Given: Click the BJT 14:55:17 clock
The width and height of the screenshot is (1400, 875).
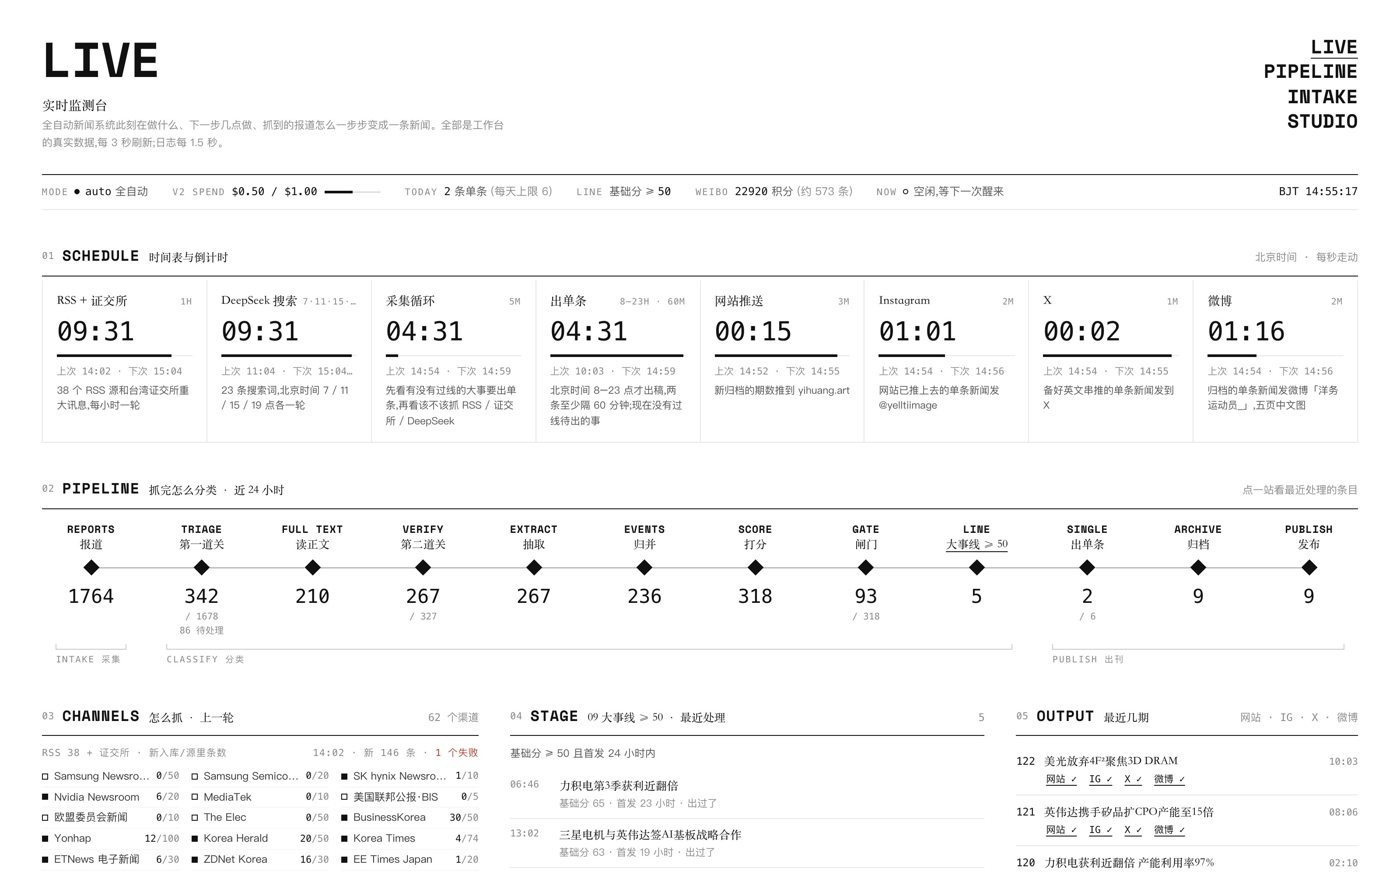Looking at the screenshot, I should coord(1318,192).
